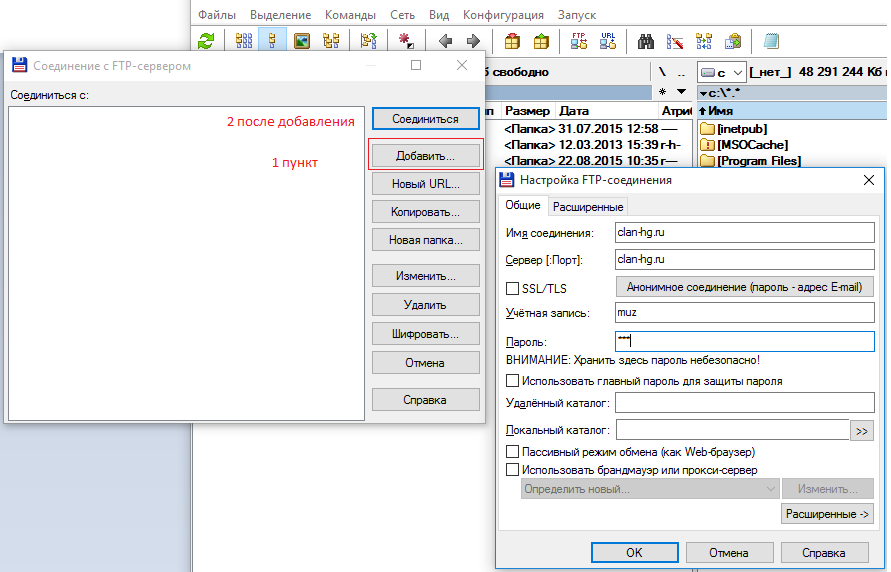Image resolution: width=891 pixels, height=572 pixels.
Task: Click the notepad icon at toolbar end
Action: click(771, 41)
